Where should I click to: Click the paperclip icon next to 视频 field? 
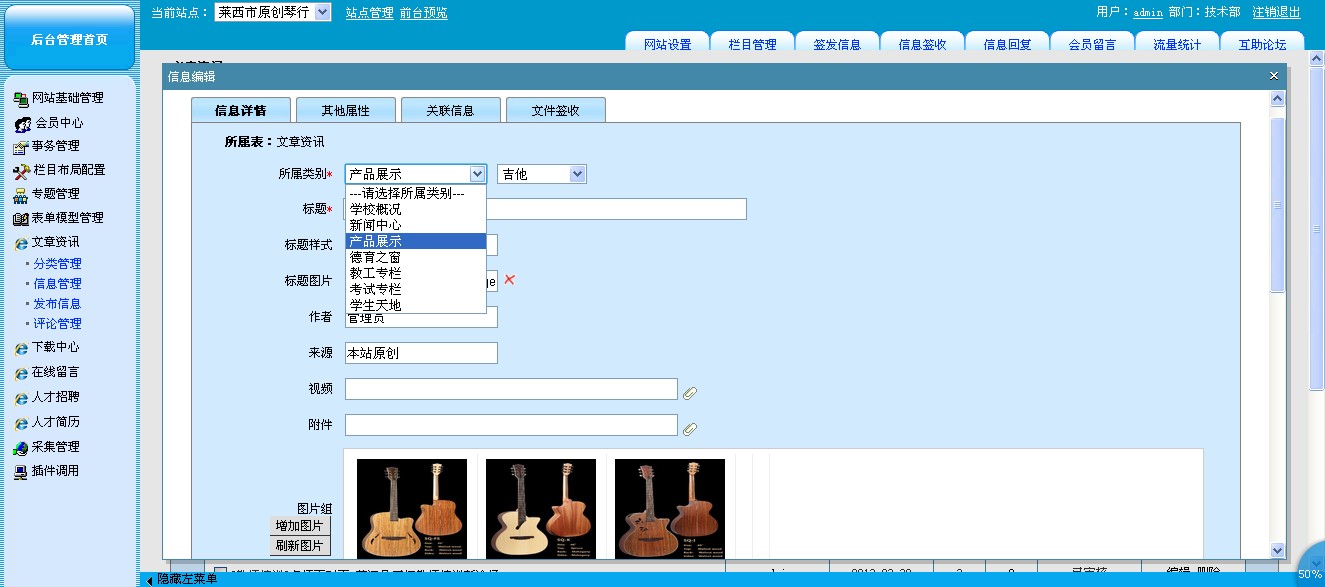(x=690, y=393)
